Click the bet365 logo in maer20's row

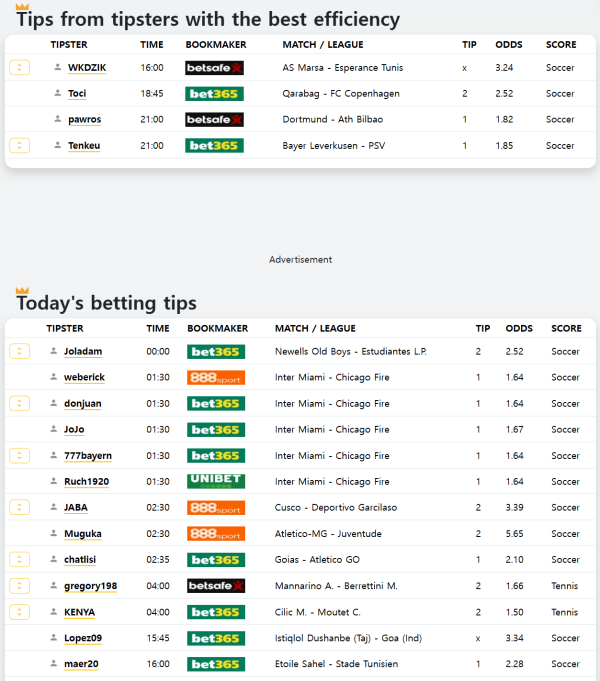point(215,663)
